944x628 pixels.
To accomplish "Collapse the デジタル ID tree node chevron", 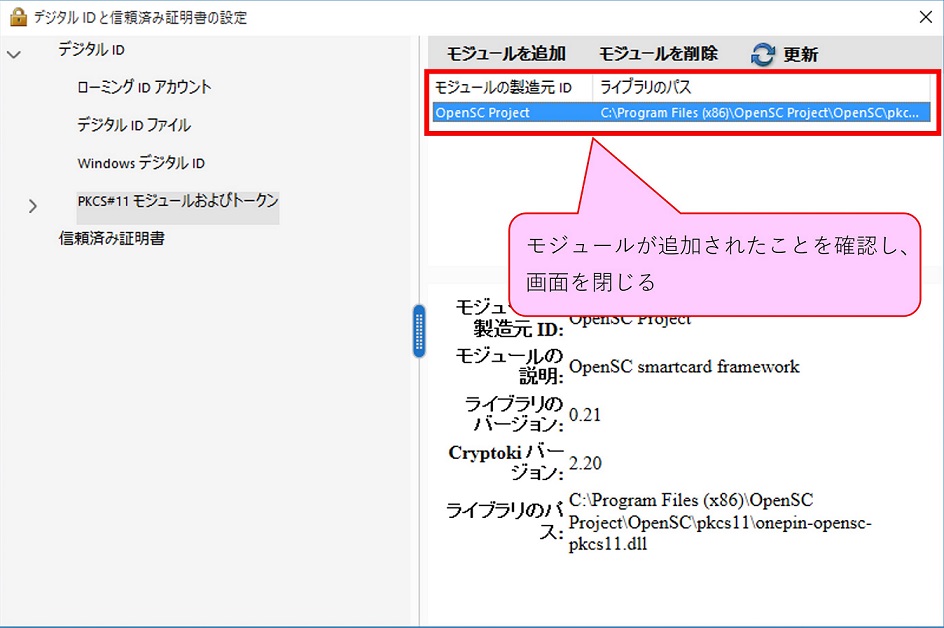I will coord(14,54).
